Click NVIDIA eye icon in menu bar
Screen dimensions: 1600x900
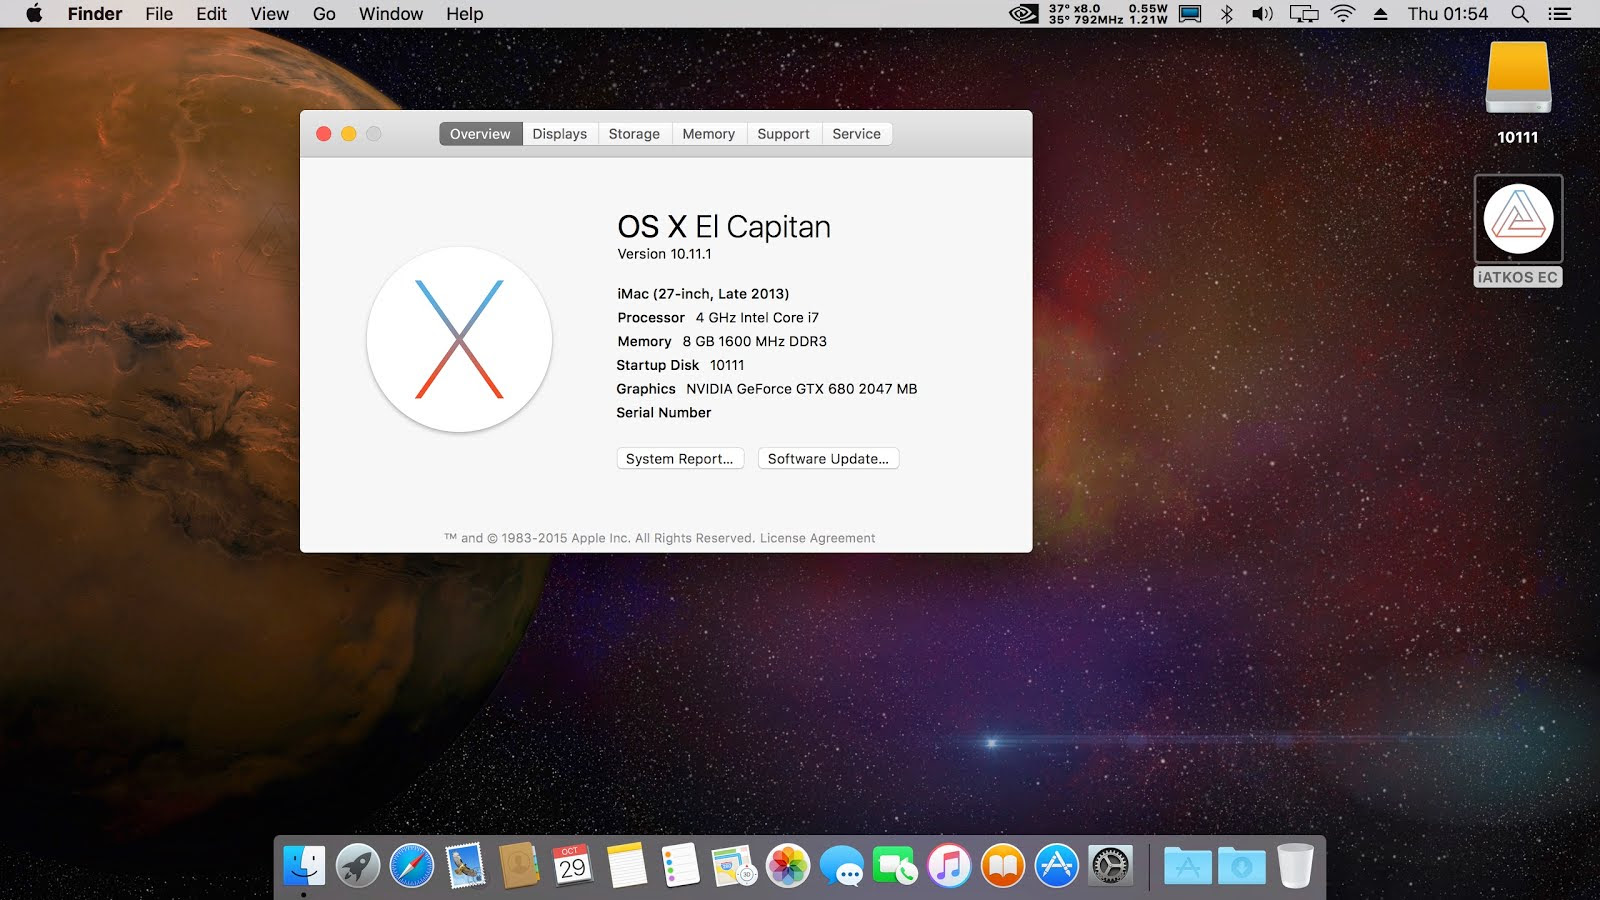tap(1023, 14)
